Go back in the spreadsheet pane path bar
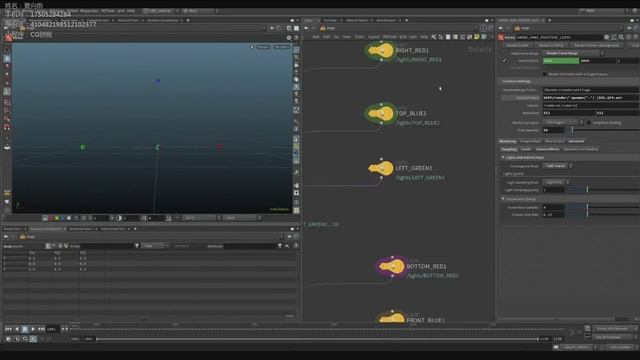 pyautogui.click(x=6, y=236)
